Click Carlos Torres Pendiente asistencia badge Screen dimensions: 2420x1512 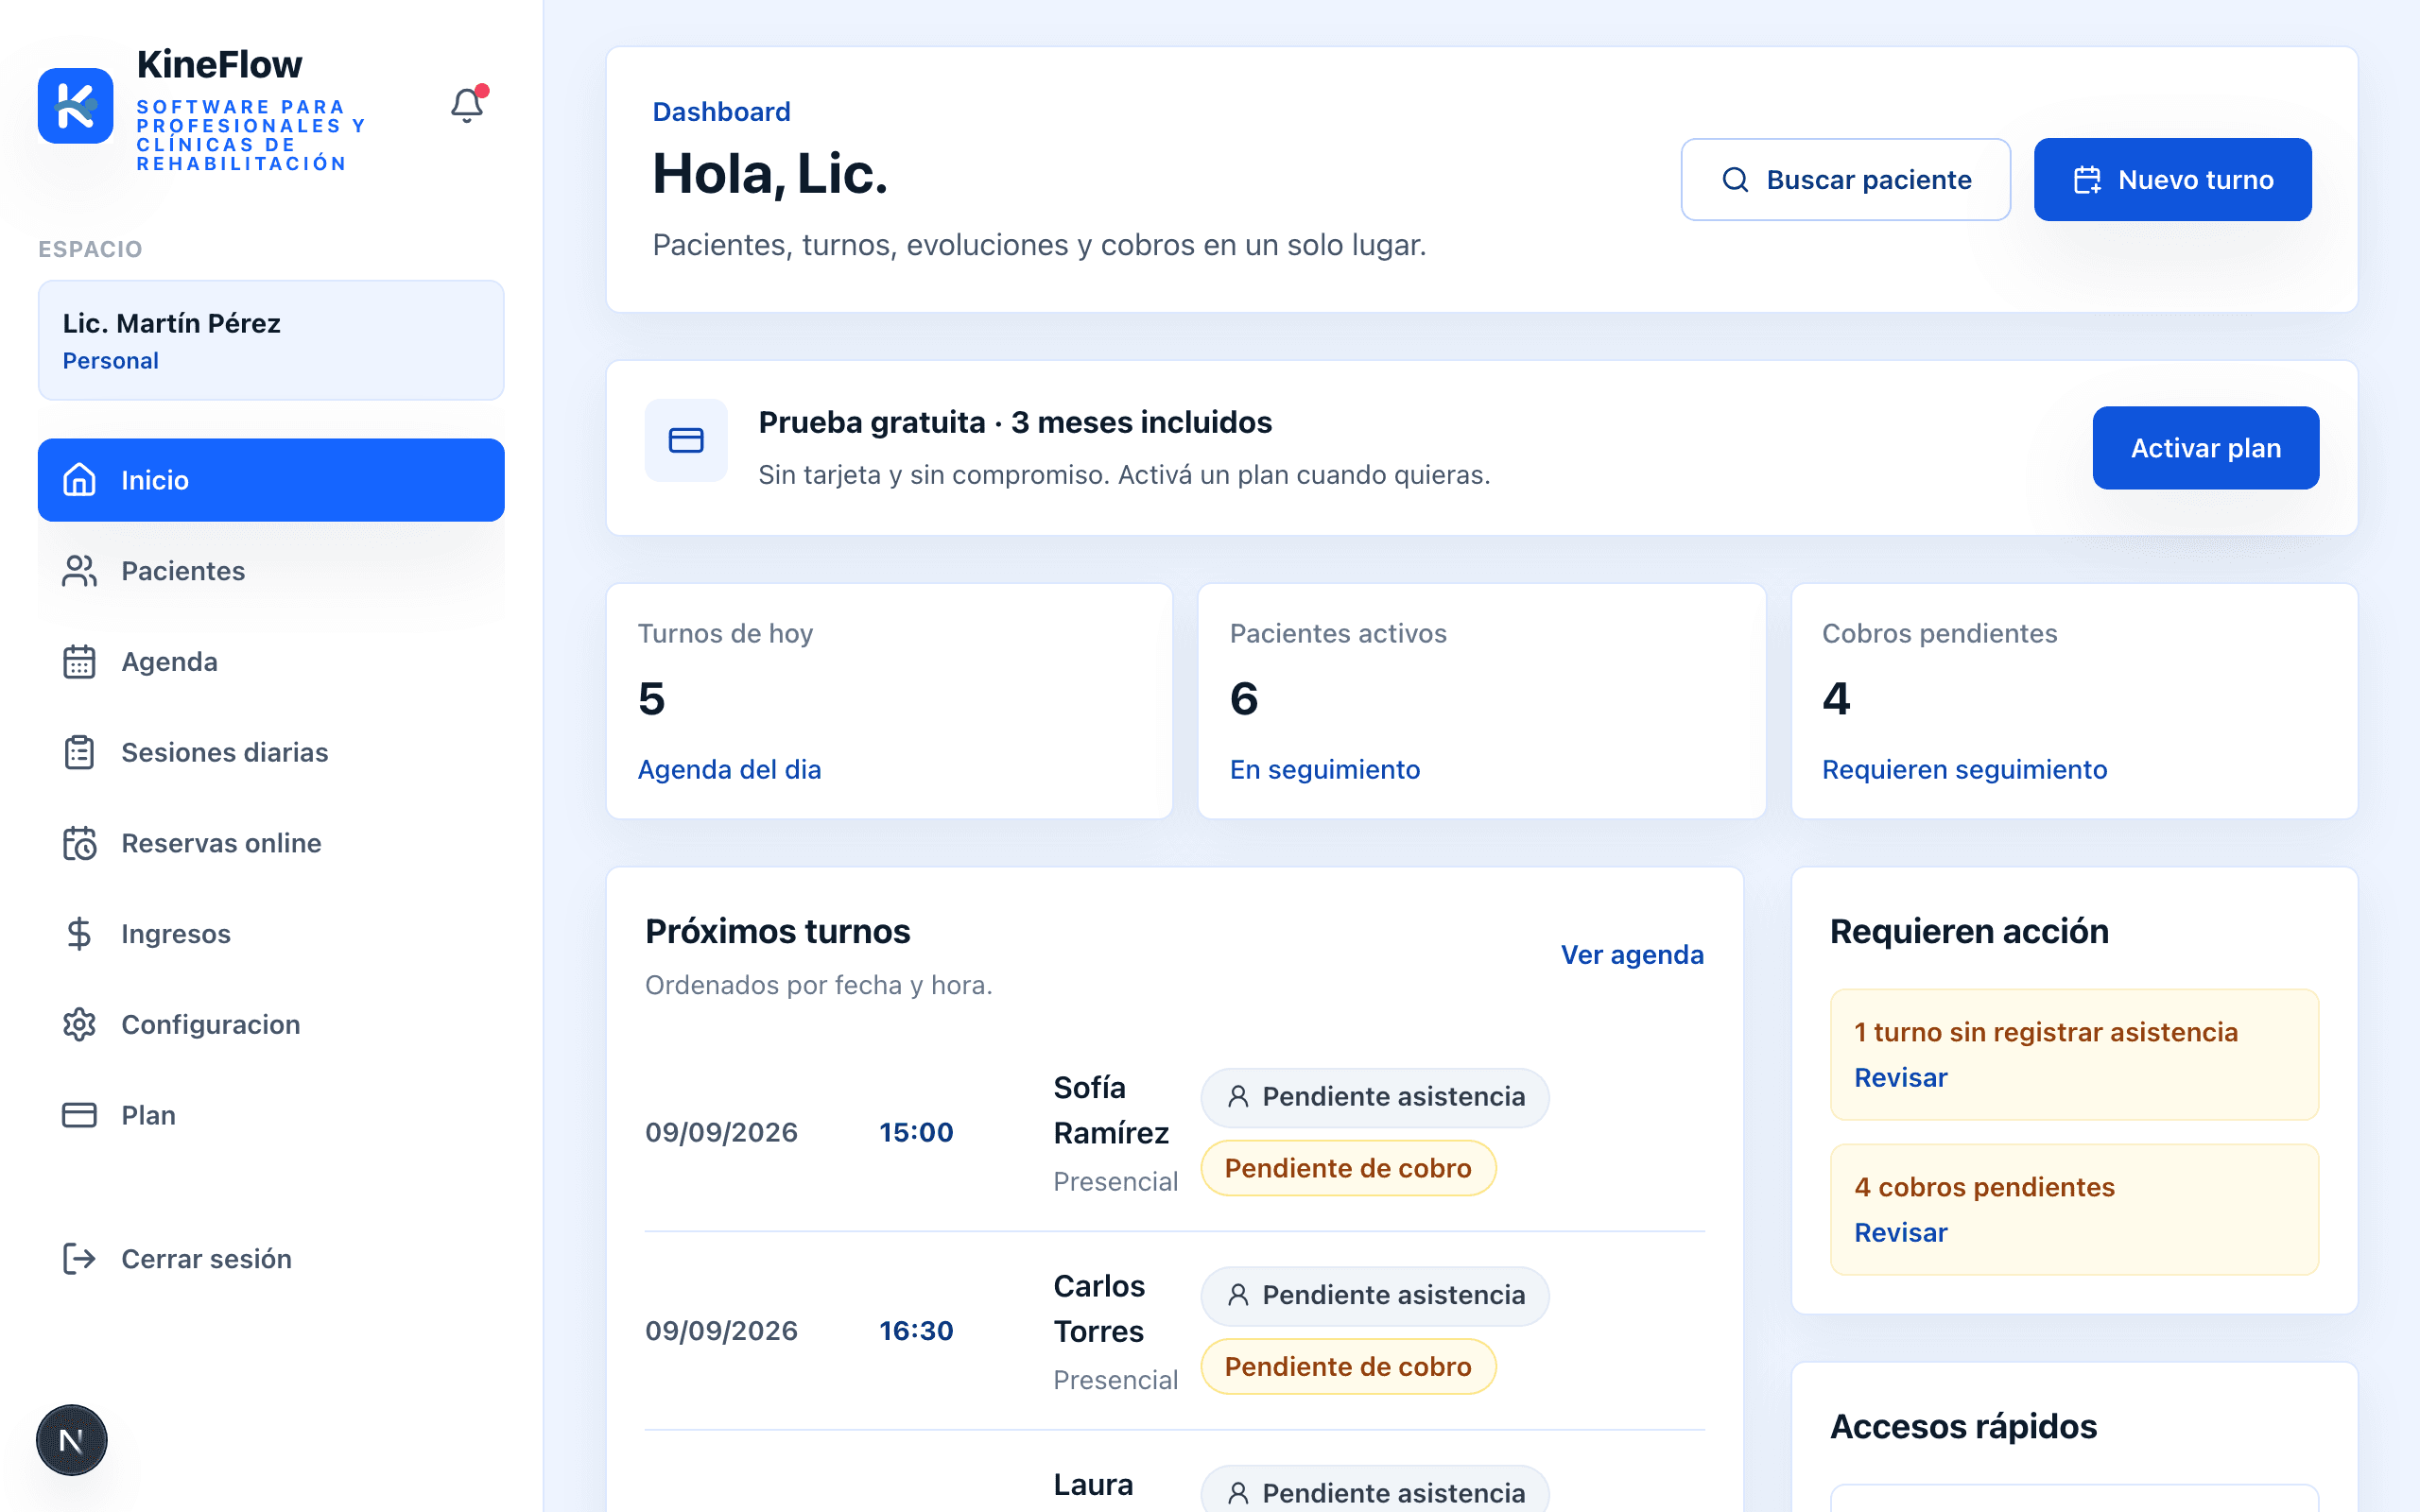pos(1375,1296)
